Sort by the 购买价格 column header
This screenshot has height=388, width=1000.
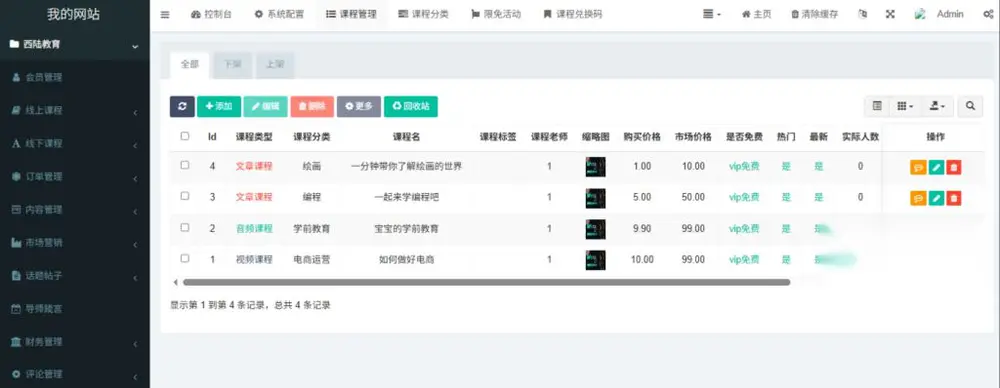pyautogui.click(x=642, y=137)
